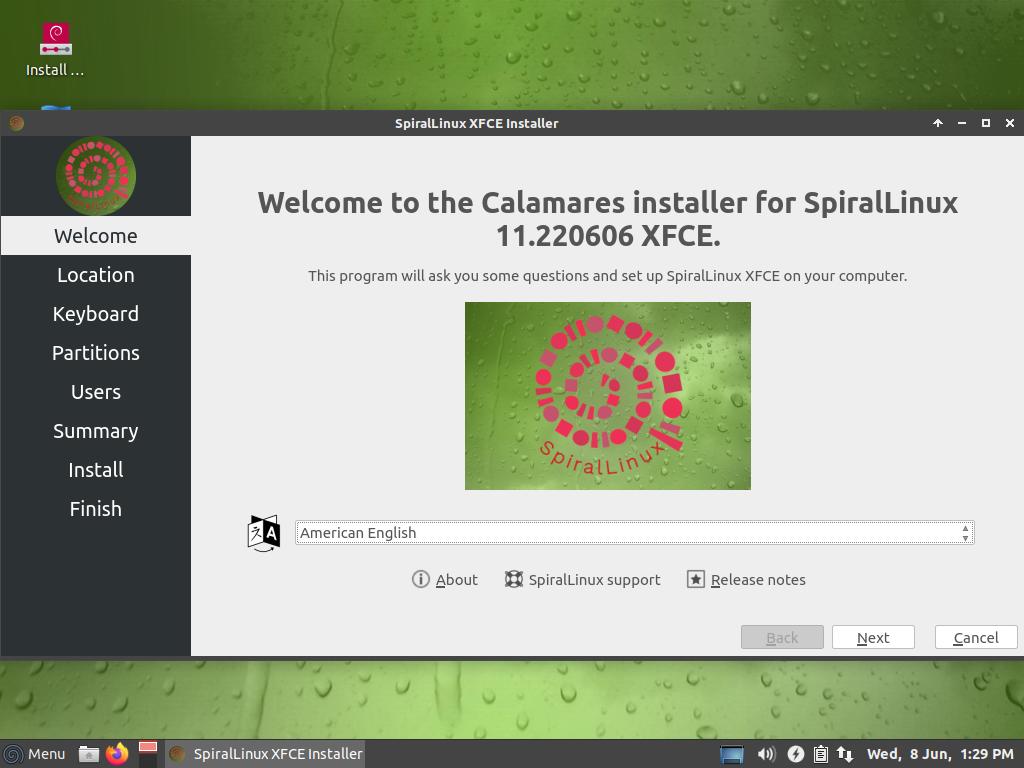The image size is (1024, 768).
Task: Click the show desktop taskbar icon
Action: coord(148,754)
